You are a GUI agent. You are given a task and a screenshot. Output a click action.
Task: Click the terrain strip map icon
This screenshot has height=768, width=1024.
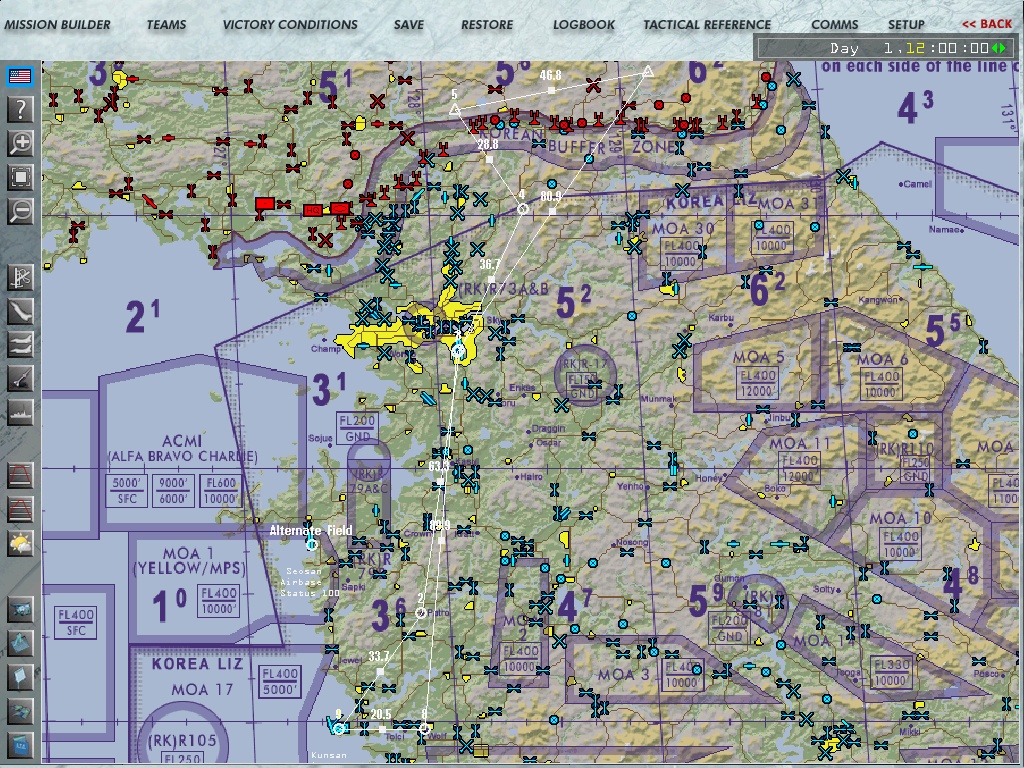pyautogui.click(x=20, y=311)
